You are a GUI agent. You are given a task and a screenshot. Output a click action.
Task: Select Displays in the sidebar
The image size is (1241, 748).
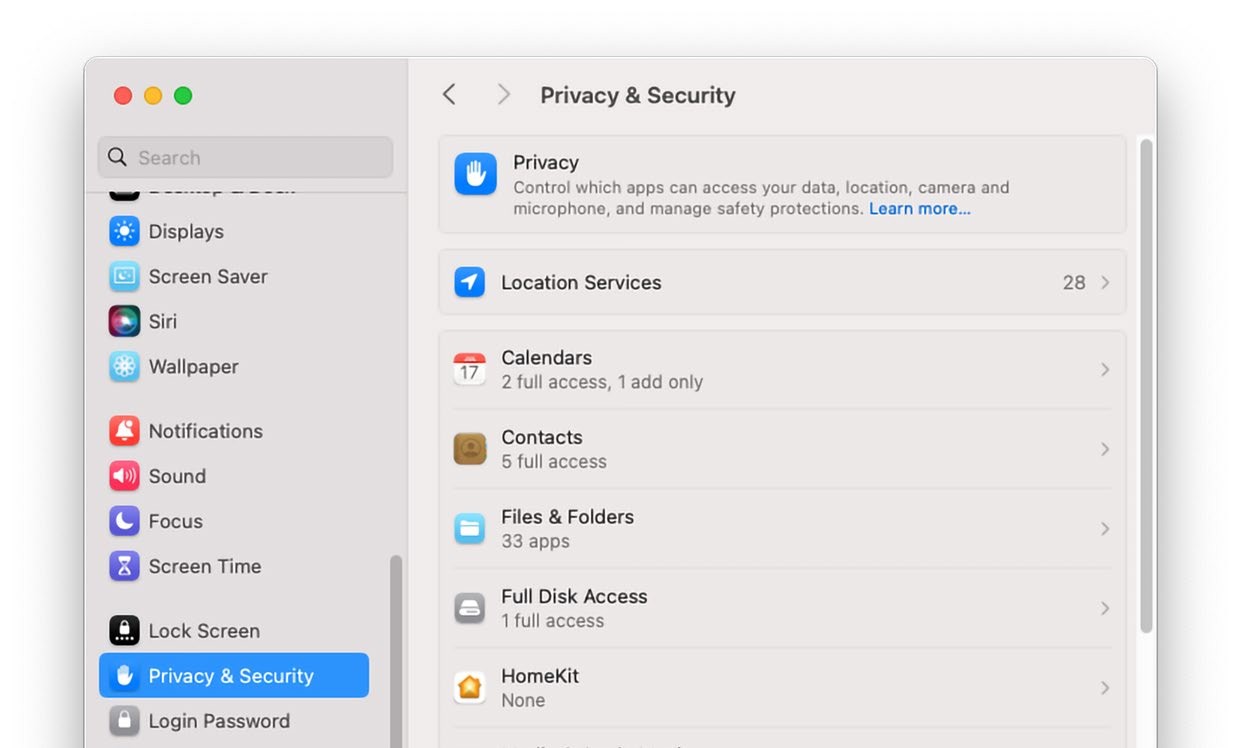click(x=234, y=231)
